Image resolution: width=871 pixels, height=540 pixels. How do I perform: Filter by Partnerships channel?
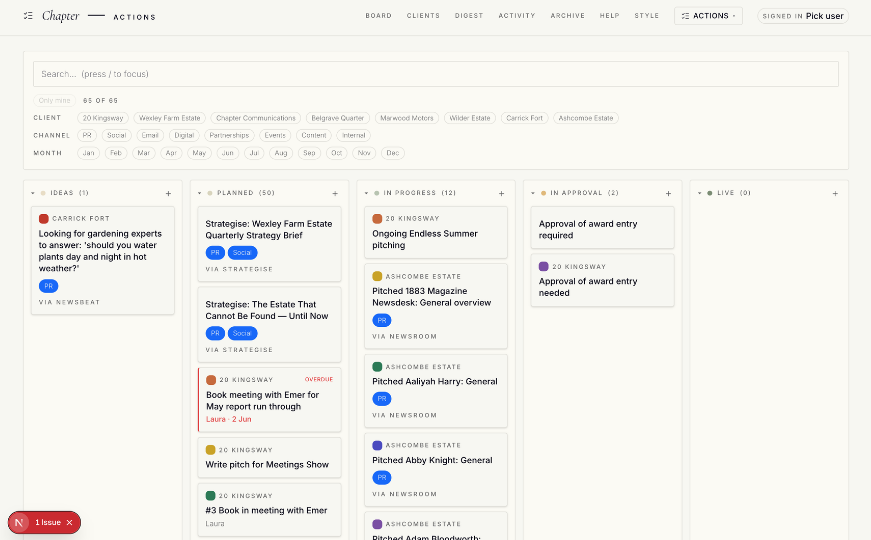pos(229,136)
